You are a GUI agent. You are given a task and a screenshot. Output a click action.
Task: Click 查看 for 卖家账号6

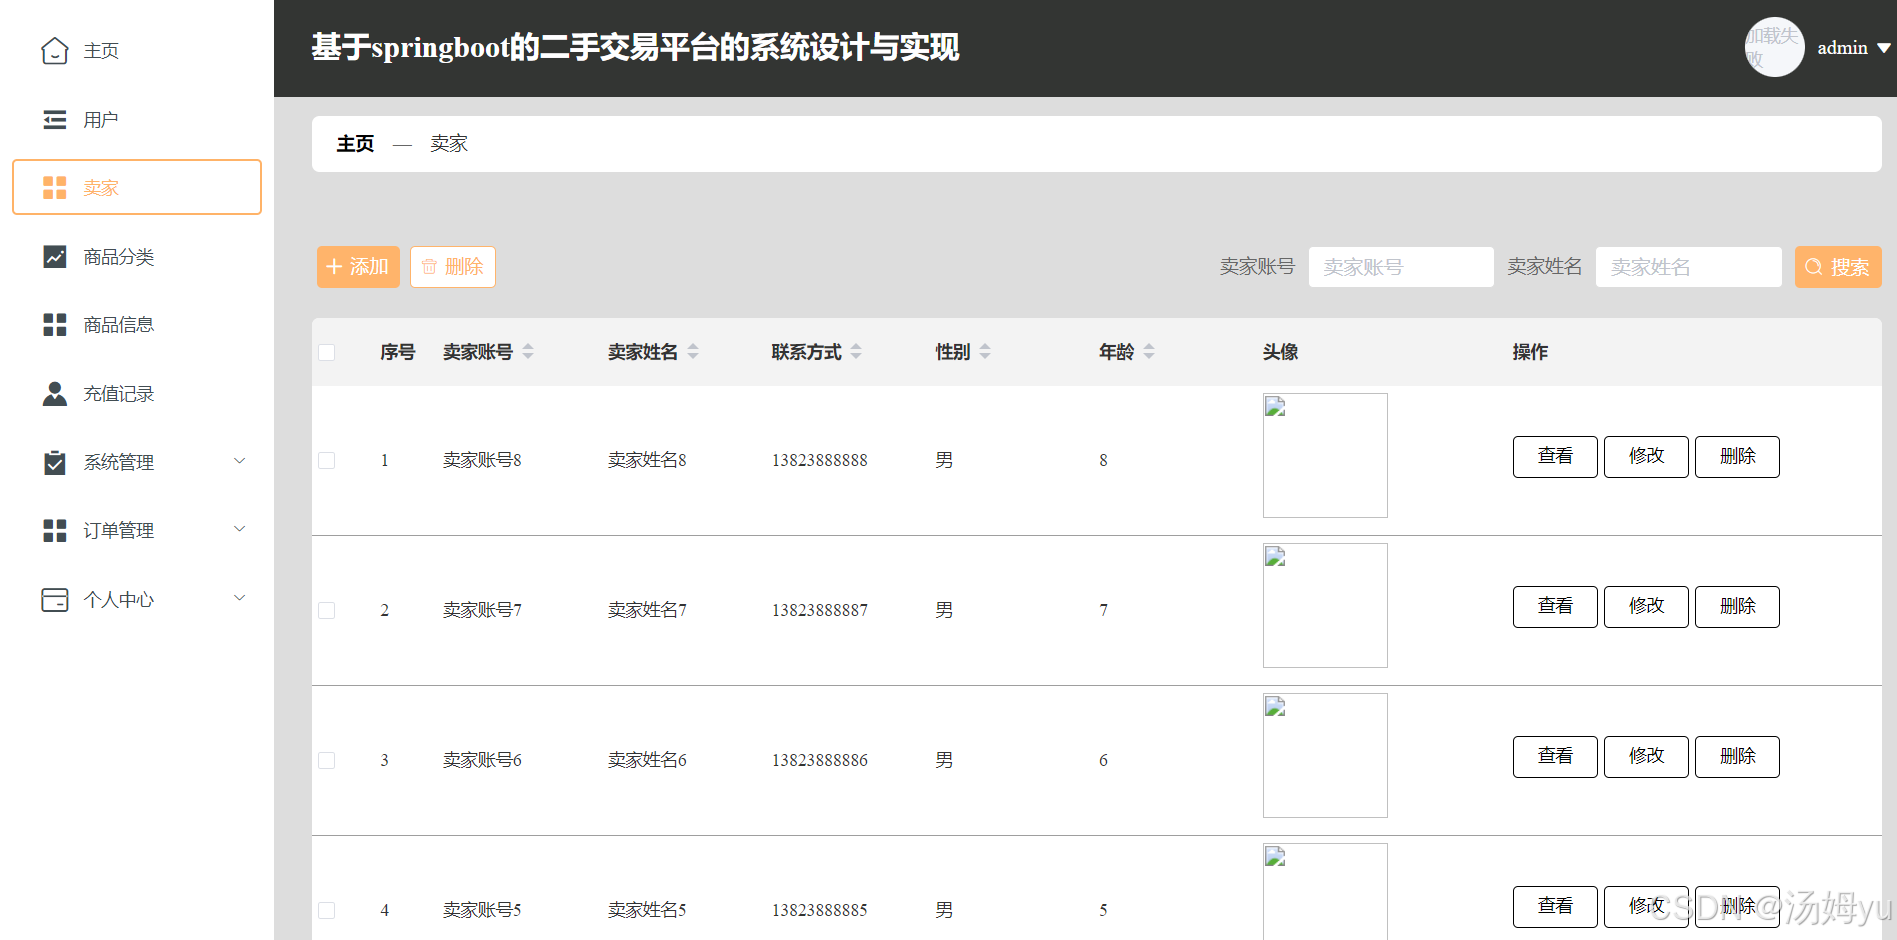point(1555,757)
